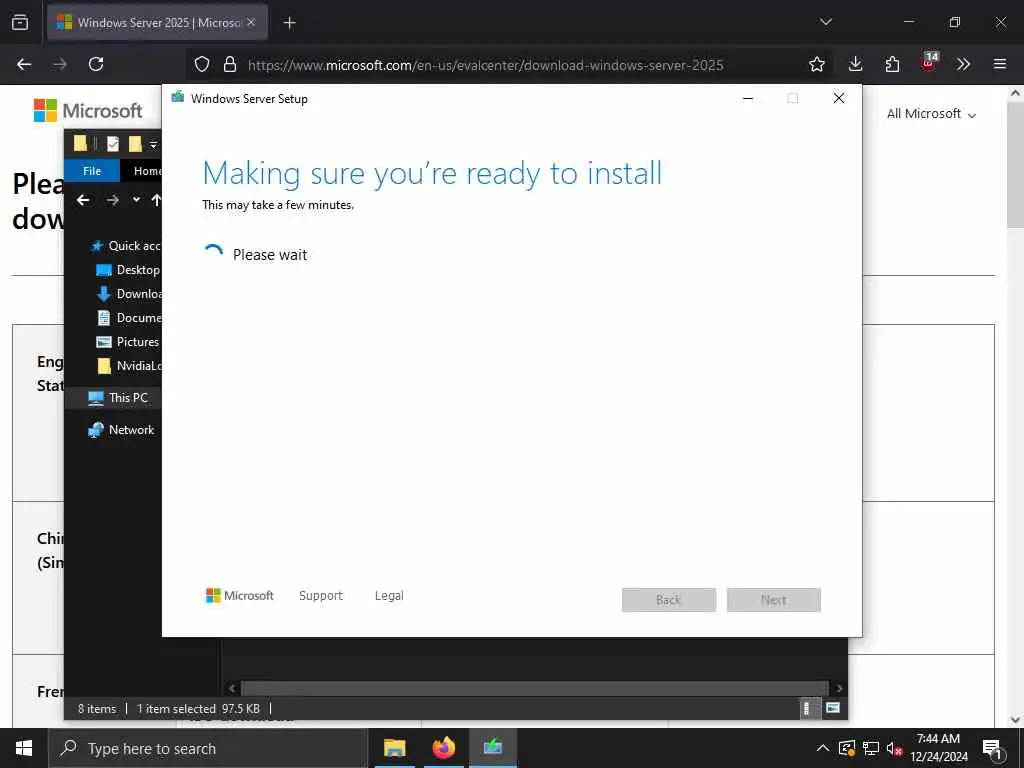Select Network in navigation pane
1024x768 pixels.
(121, 430)
